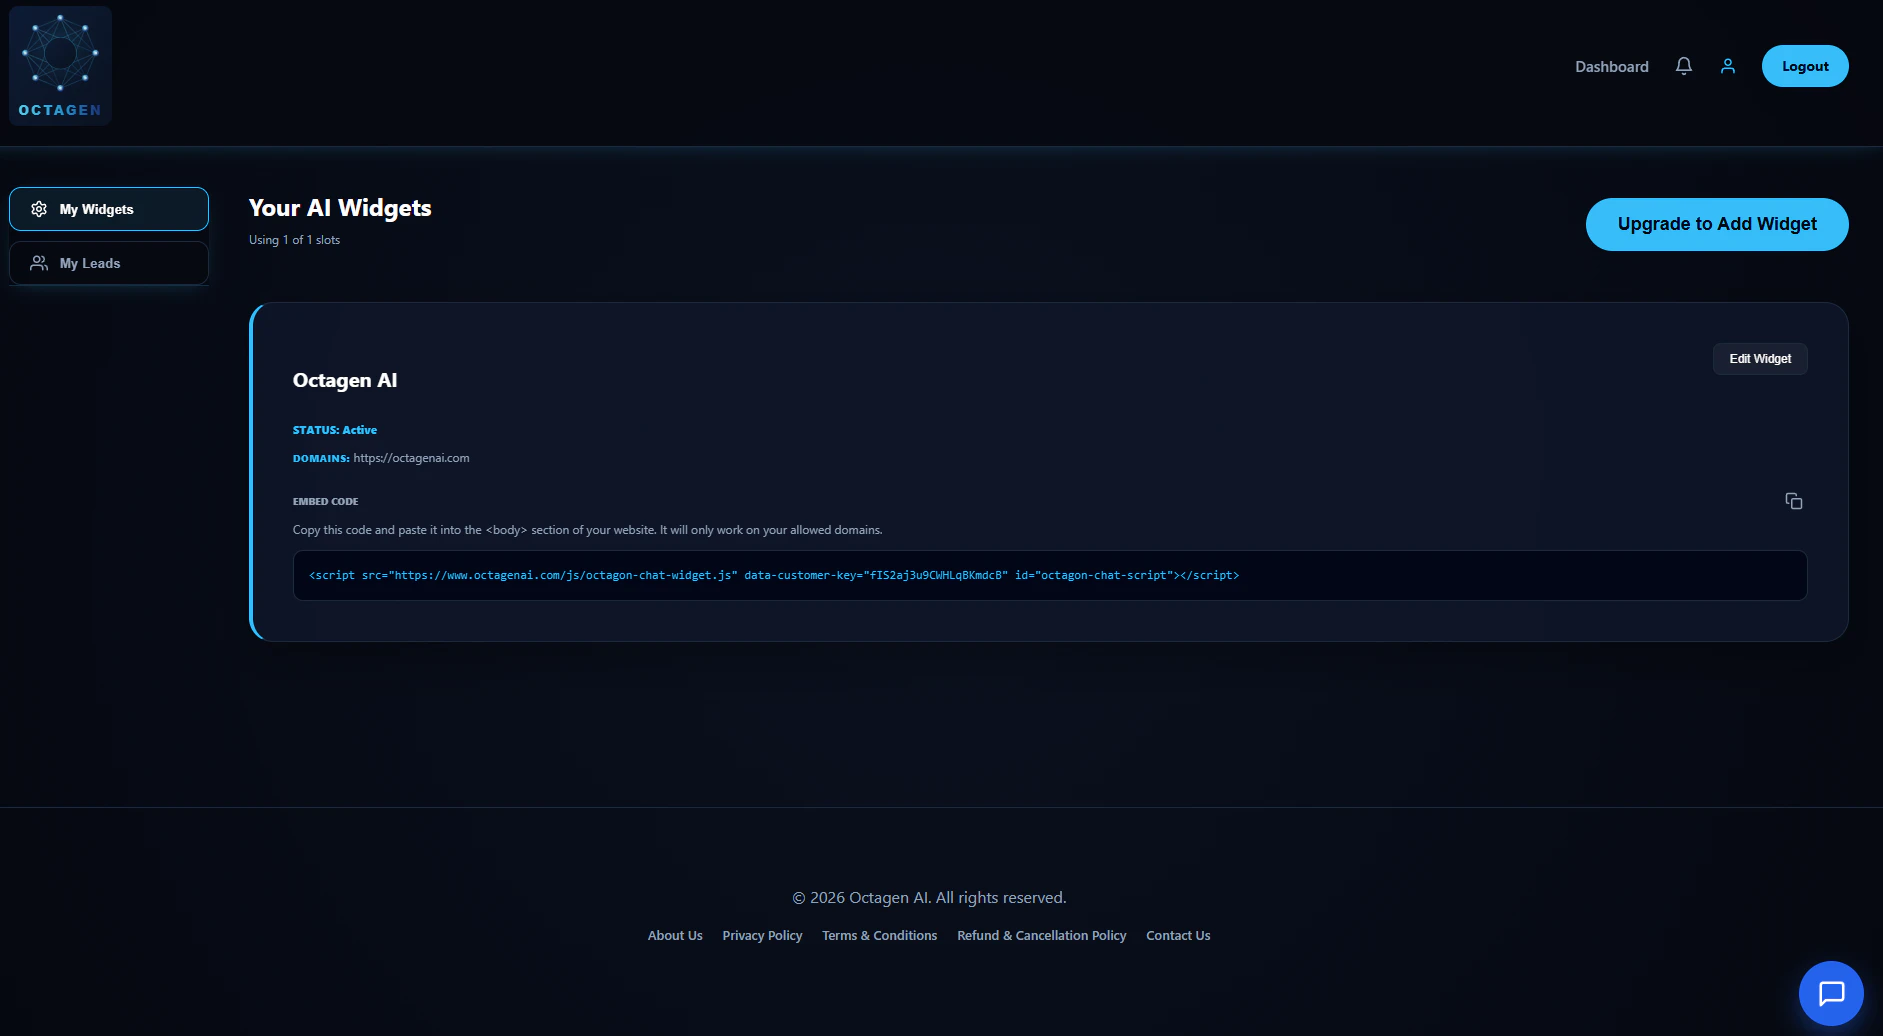Viewport: 1883px width, 1036px height.
Task: Open My Leads in the sidebar
Action: point(109,263)
